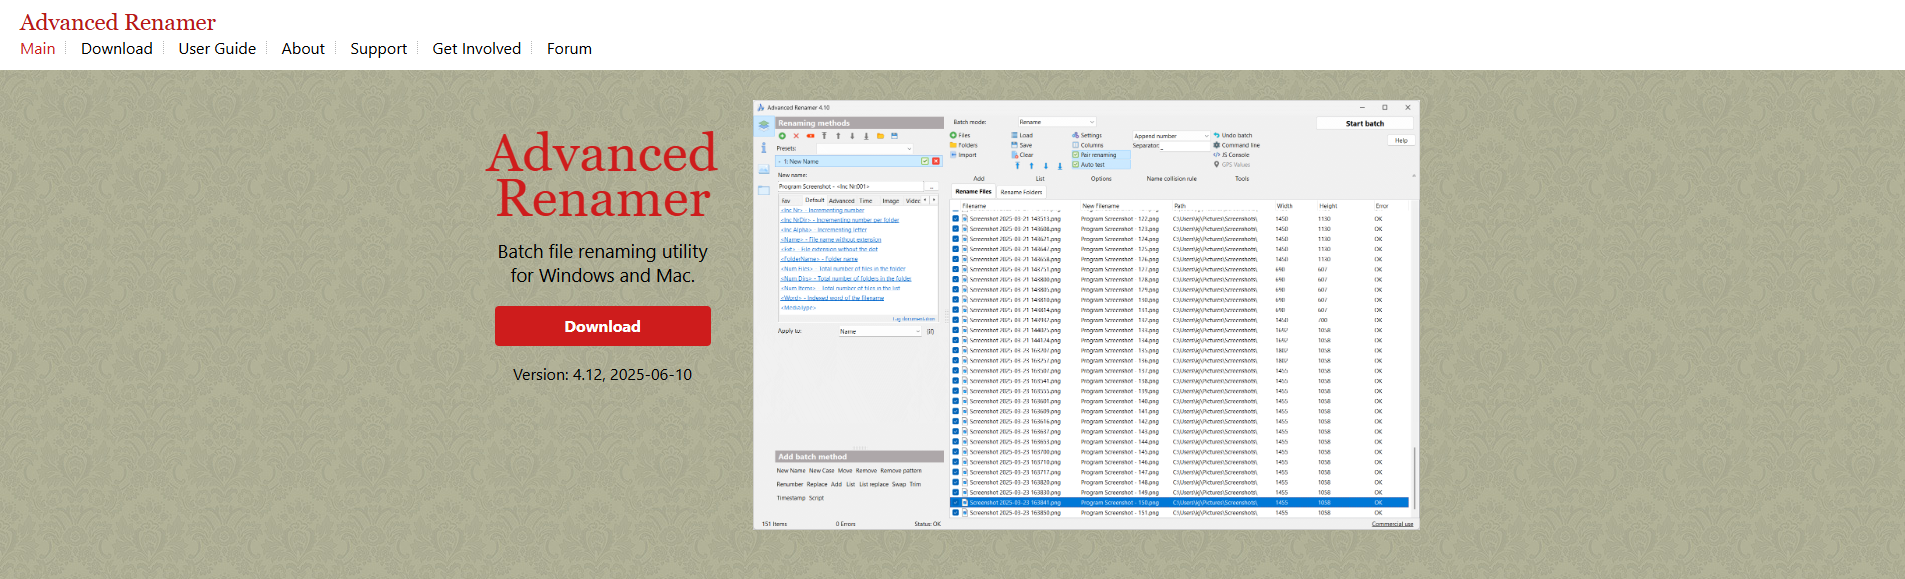Image resolution: width=1905 pixels, height=579 pixels.
Task: Click the Help button in app screenshot
Action: click(1401, 140)
